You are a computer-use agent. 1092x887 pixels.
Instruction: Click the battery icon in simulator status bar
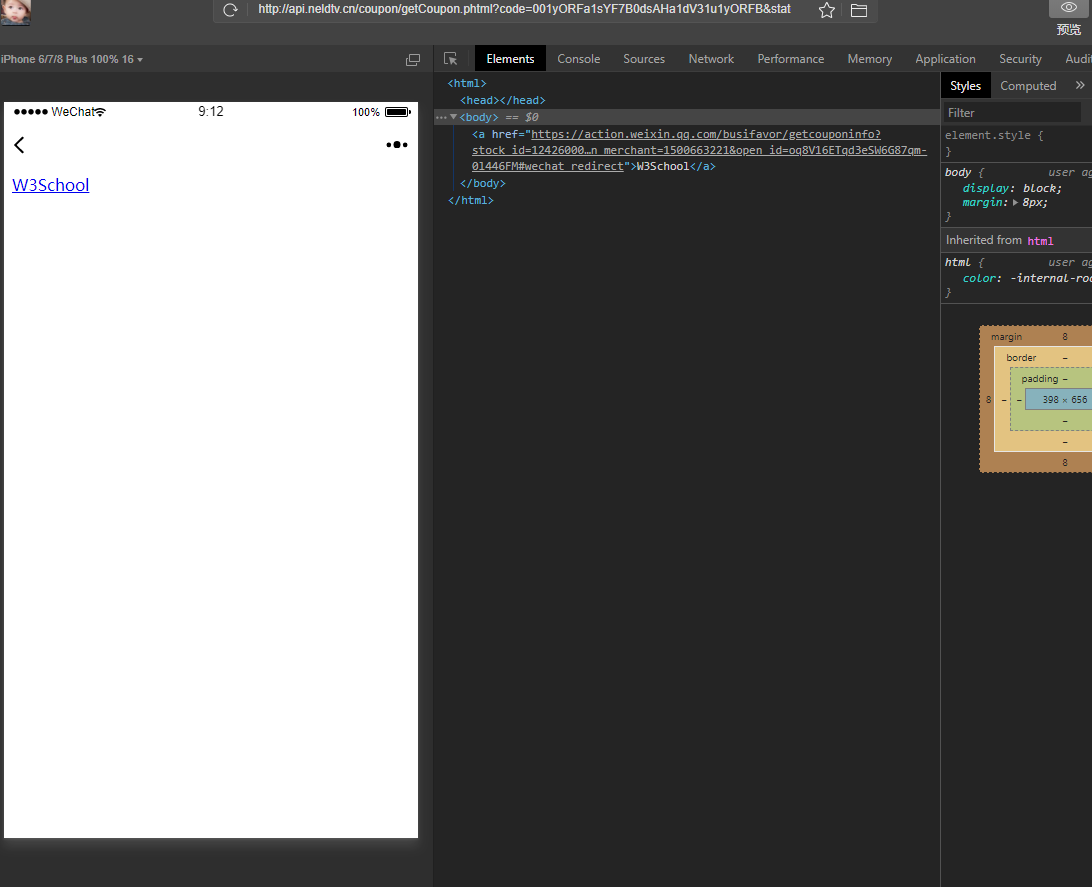(398, 112)
